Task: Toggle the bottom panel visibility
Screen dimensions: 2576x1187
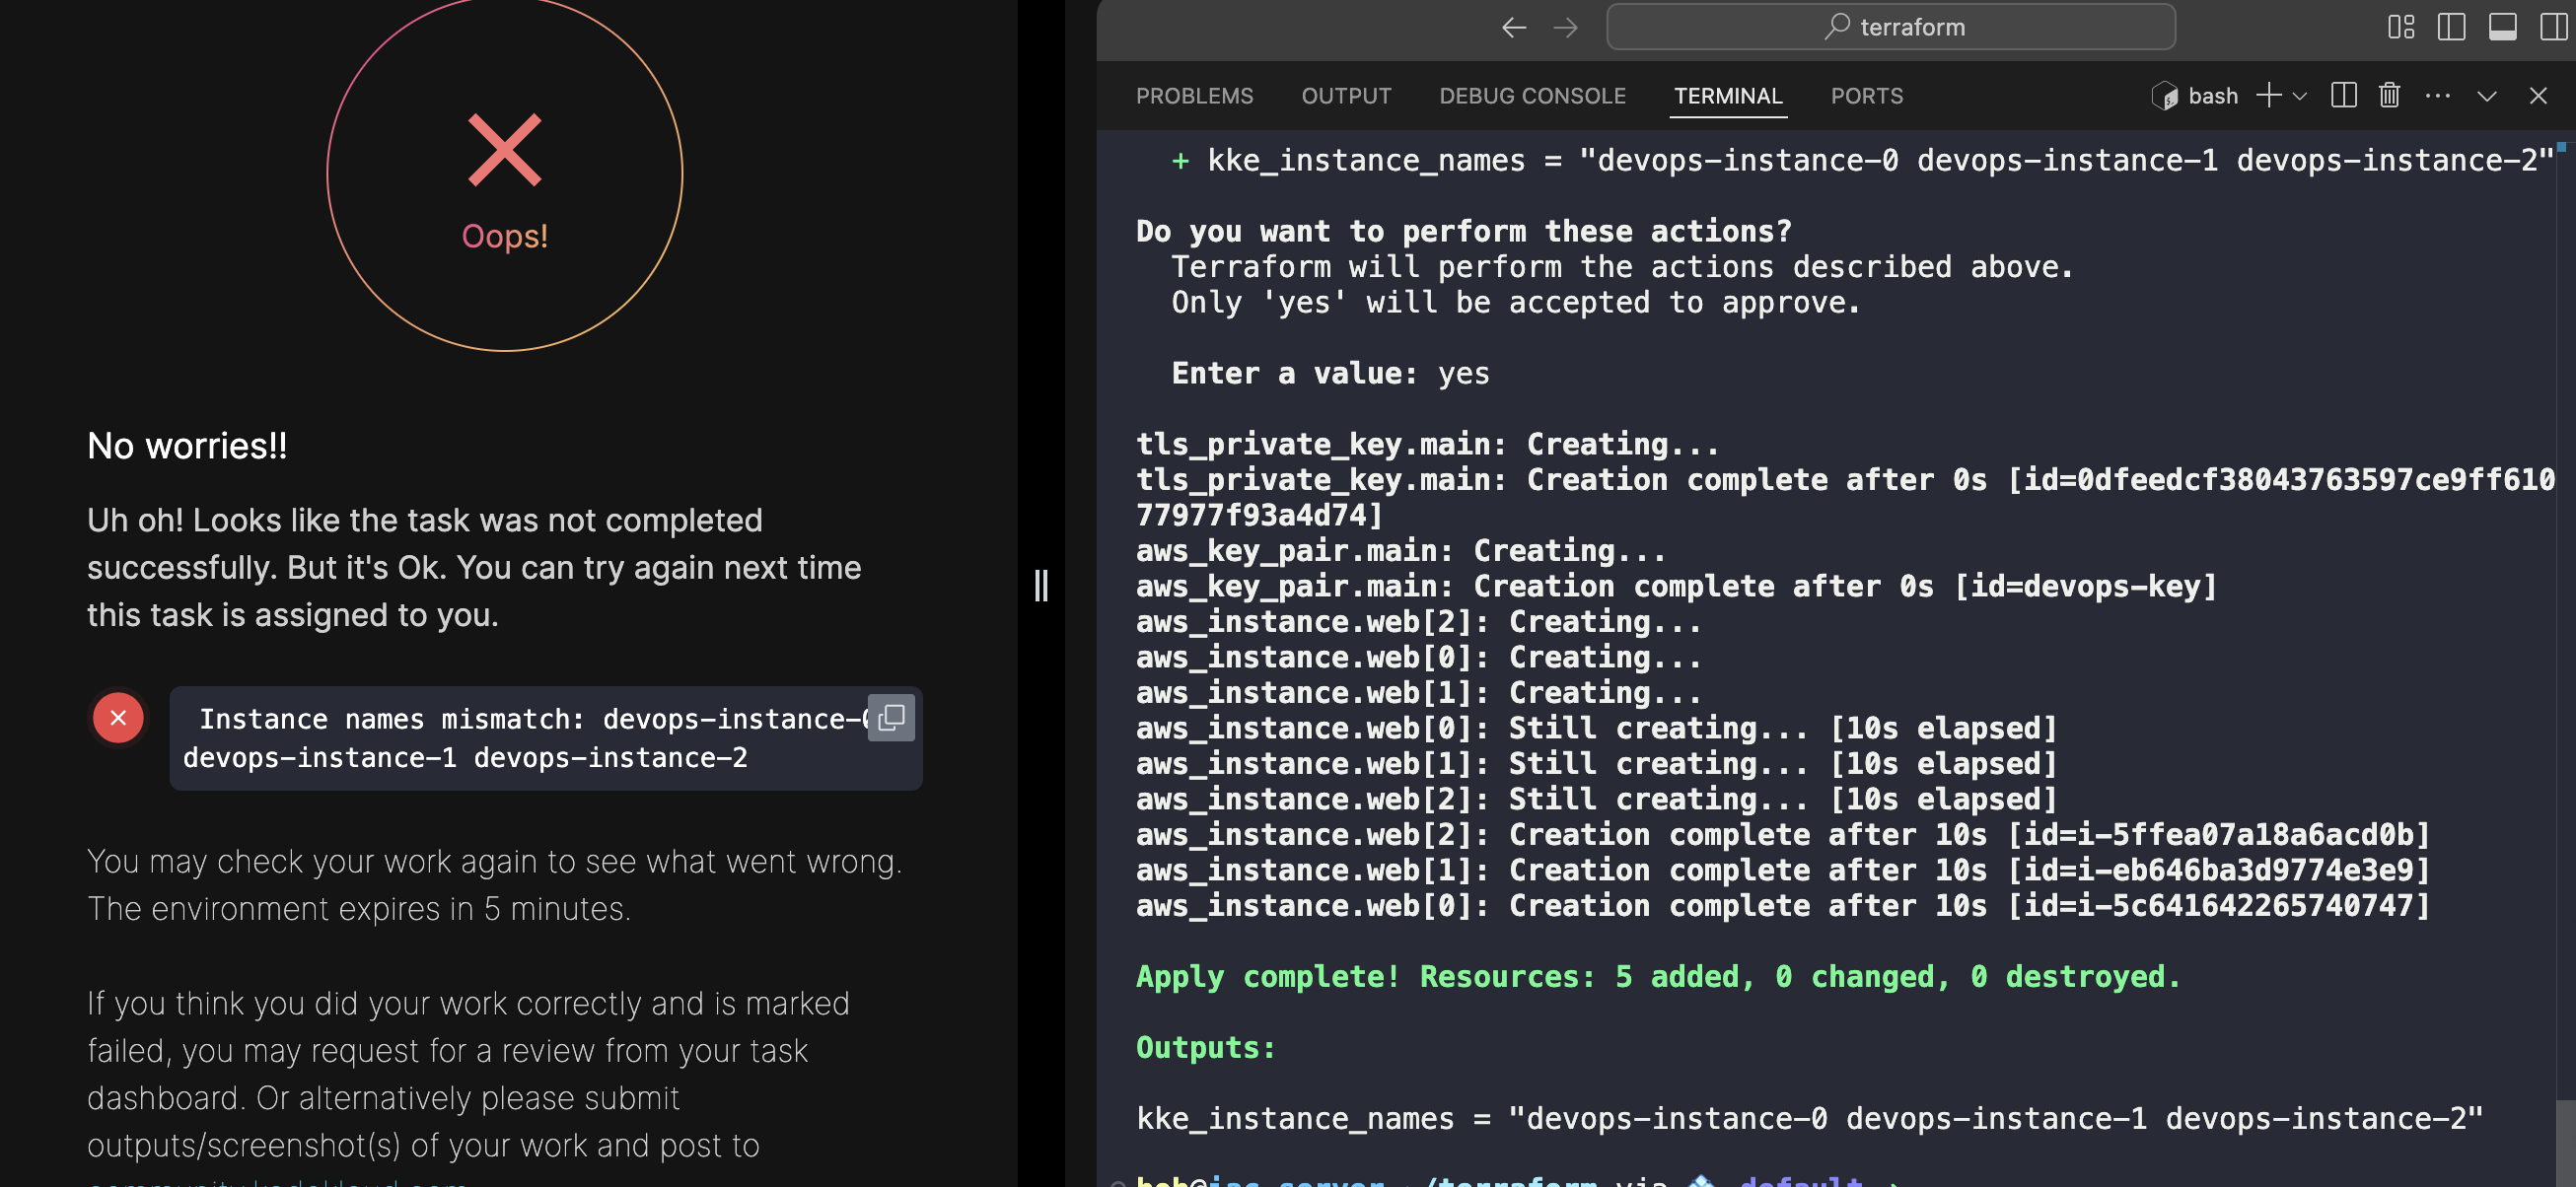Action: [2502, 27]
